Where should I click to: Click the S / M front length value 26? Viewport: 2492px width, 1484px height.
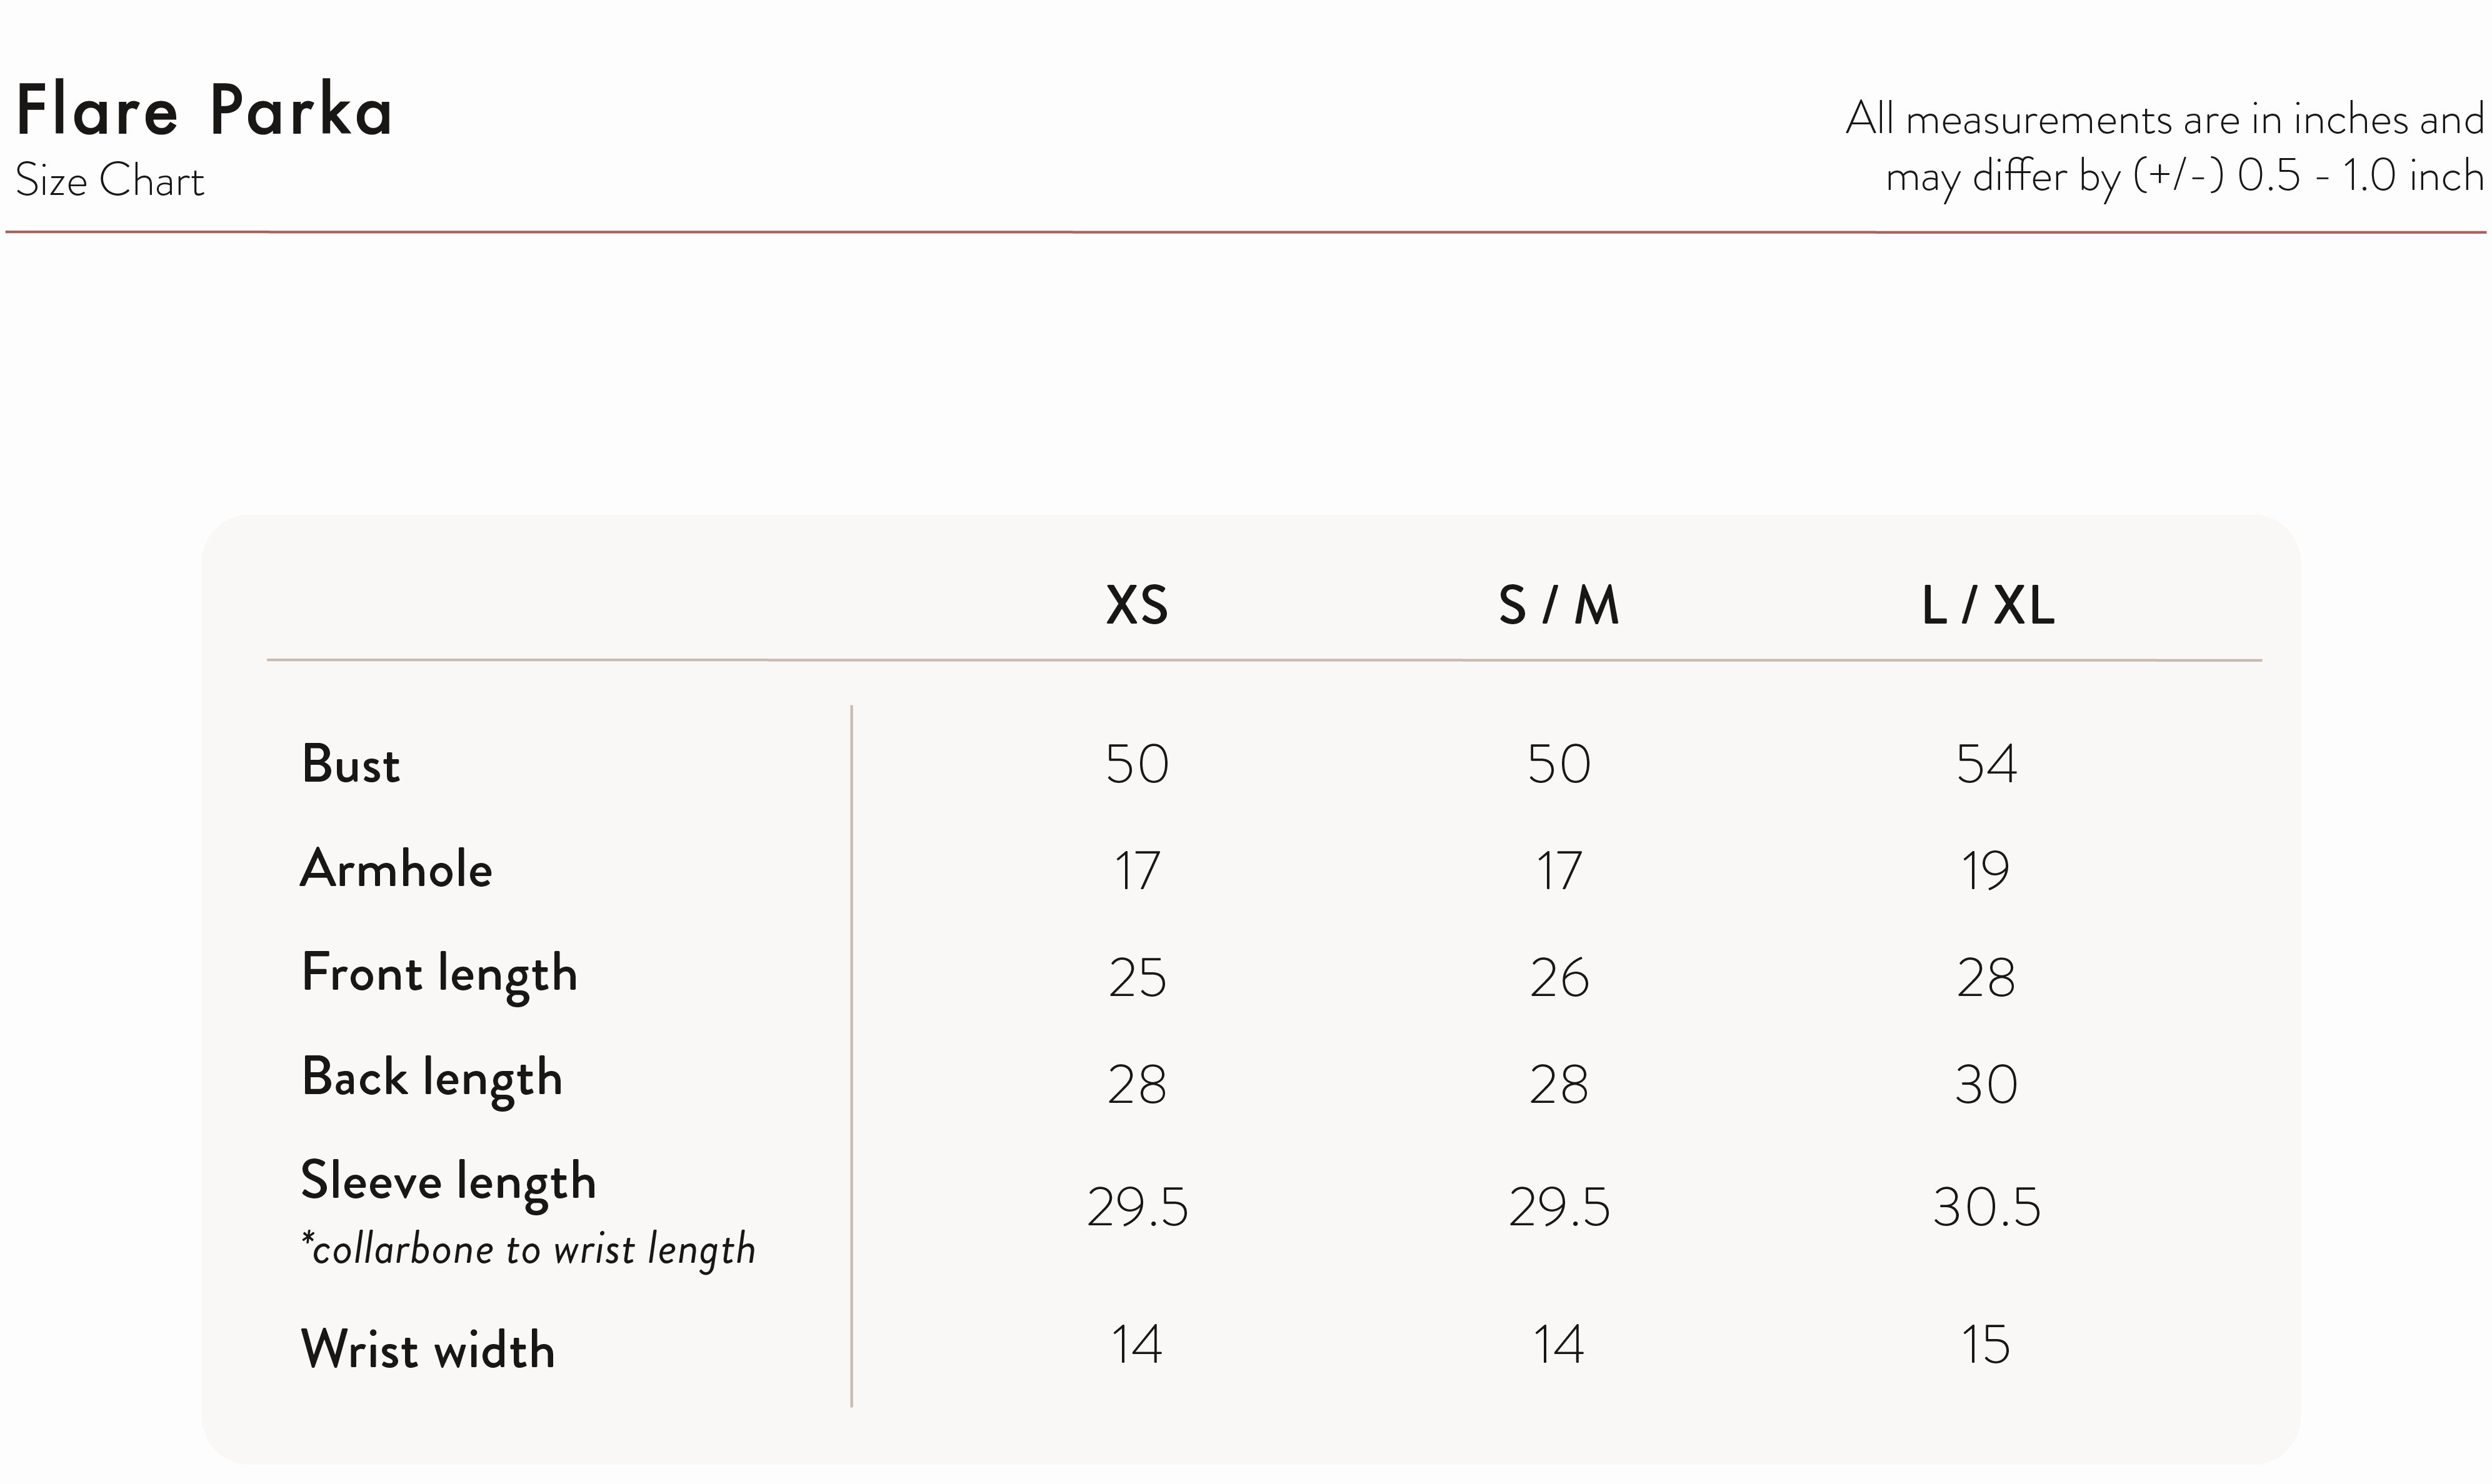1559,977
